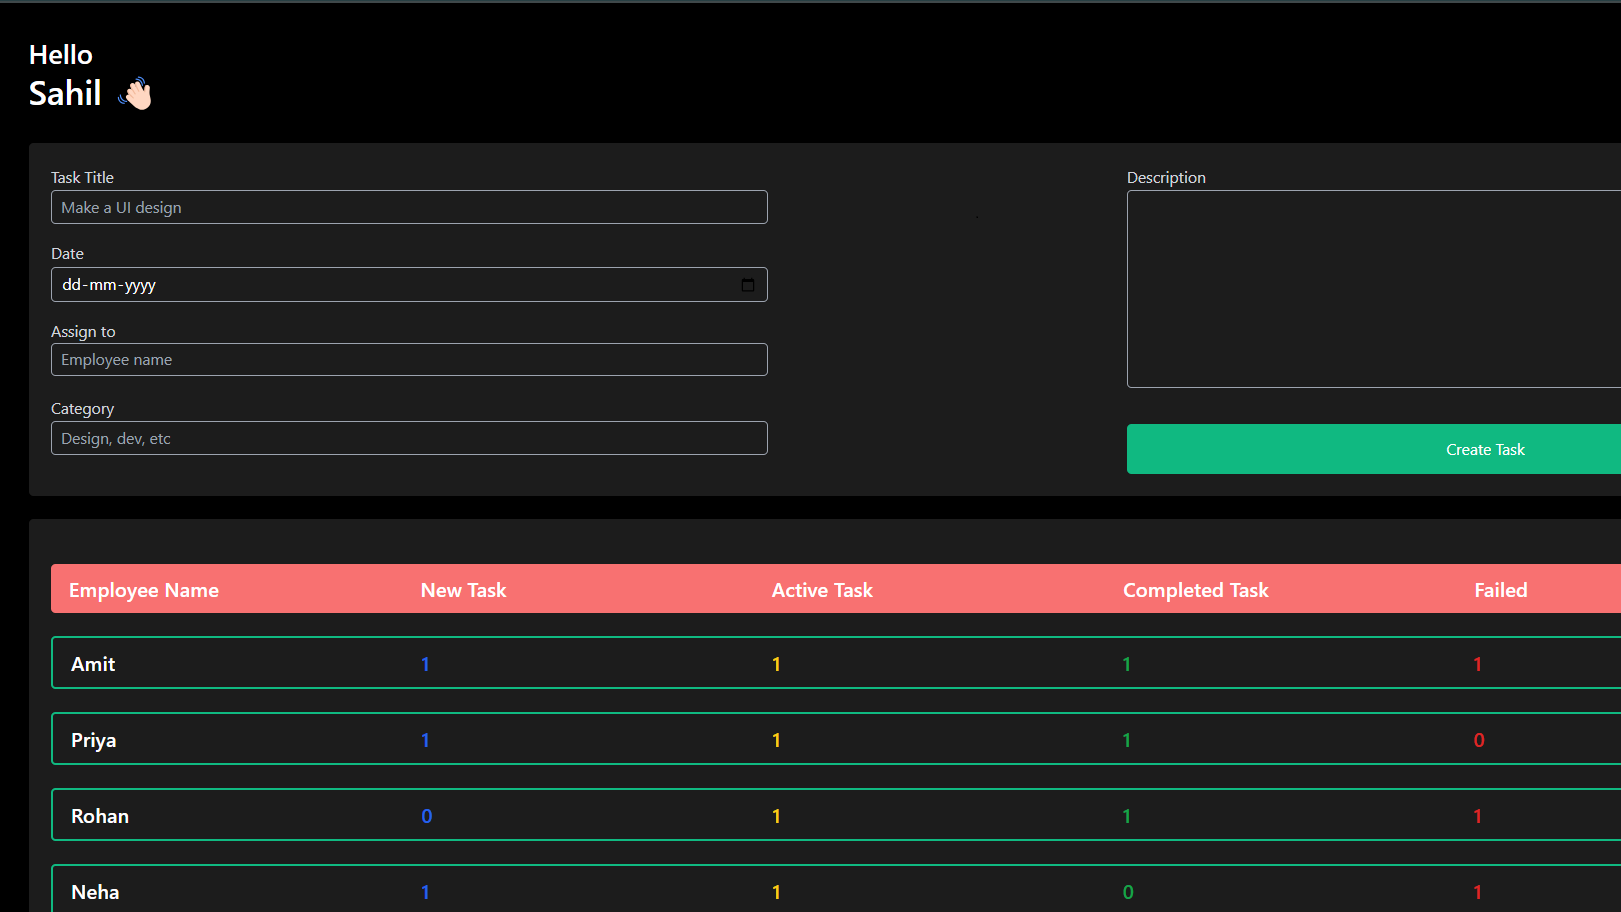Focus the Task Title input field
The width and height of the screenshot is (1621, 912).
409,207
